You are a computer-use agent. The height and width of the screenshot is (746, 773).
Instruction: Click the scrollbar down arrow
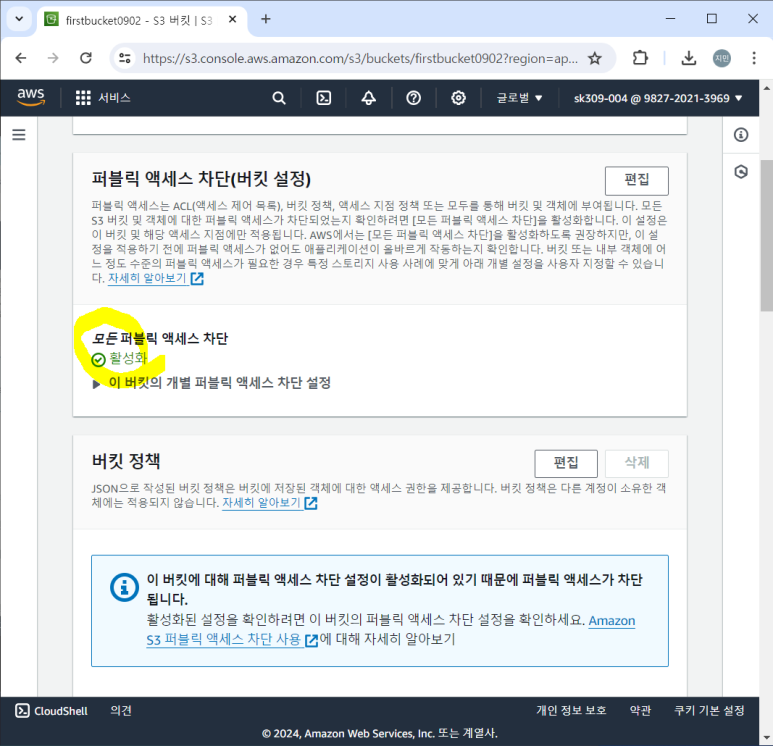(x=766, y=738)
